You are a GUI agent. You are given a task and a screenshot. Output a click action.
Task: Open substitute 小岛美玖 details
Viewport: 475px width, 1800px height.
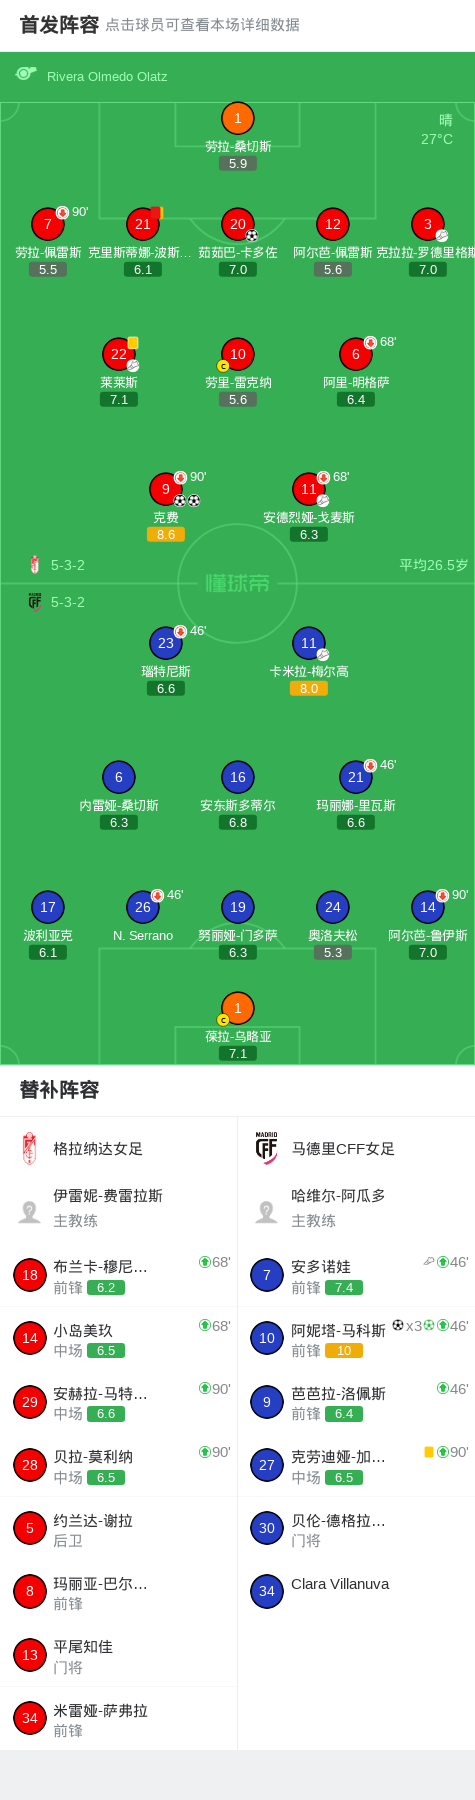click(118, 1338)
